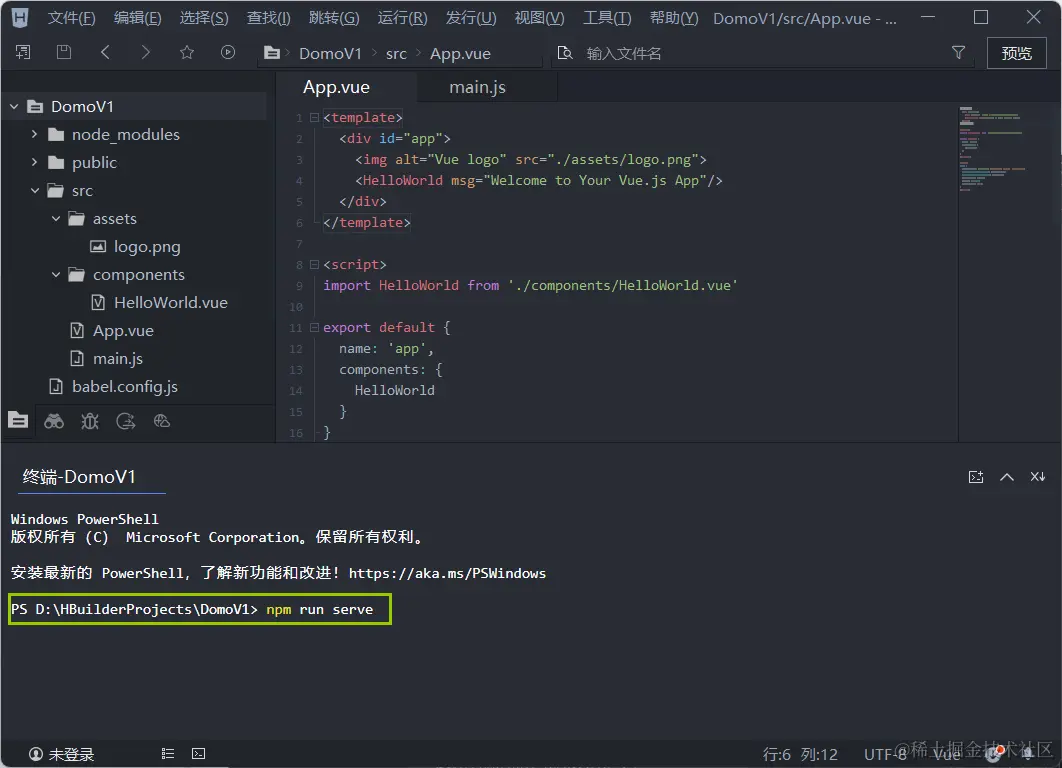This screenshot has height=768, width=1062.
Task: Open the 帮助(Y) menu
Action: point(674,18)
